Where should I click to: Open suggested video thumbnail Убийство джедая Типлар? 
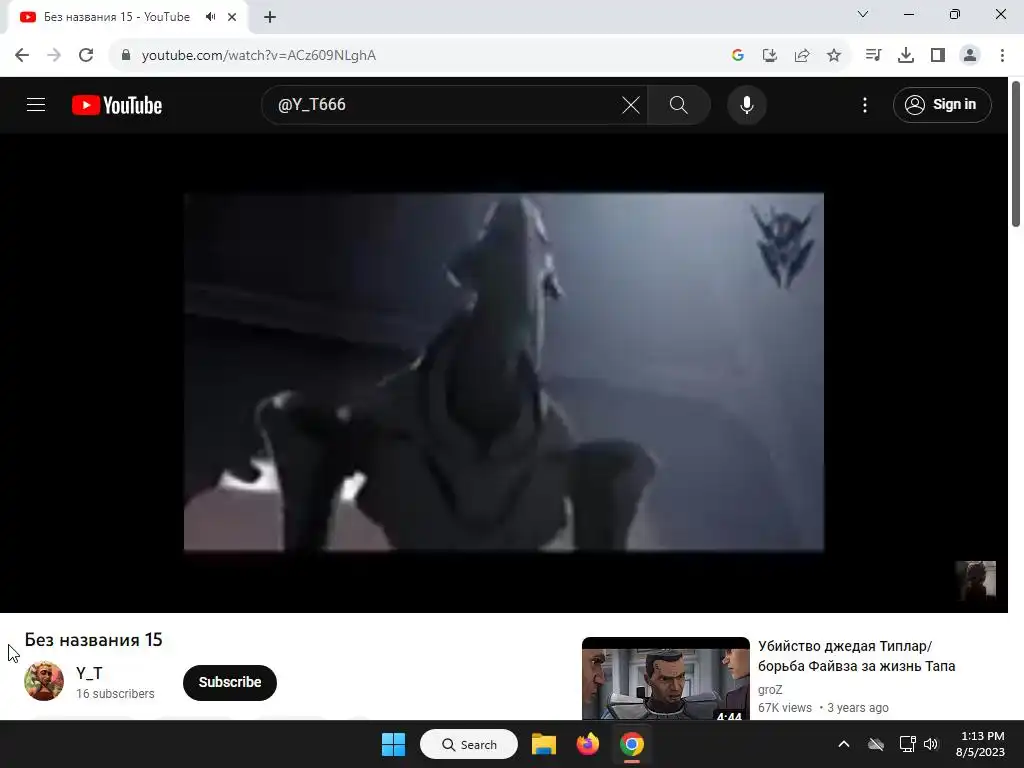coord(665,679)
